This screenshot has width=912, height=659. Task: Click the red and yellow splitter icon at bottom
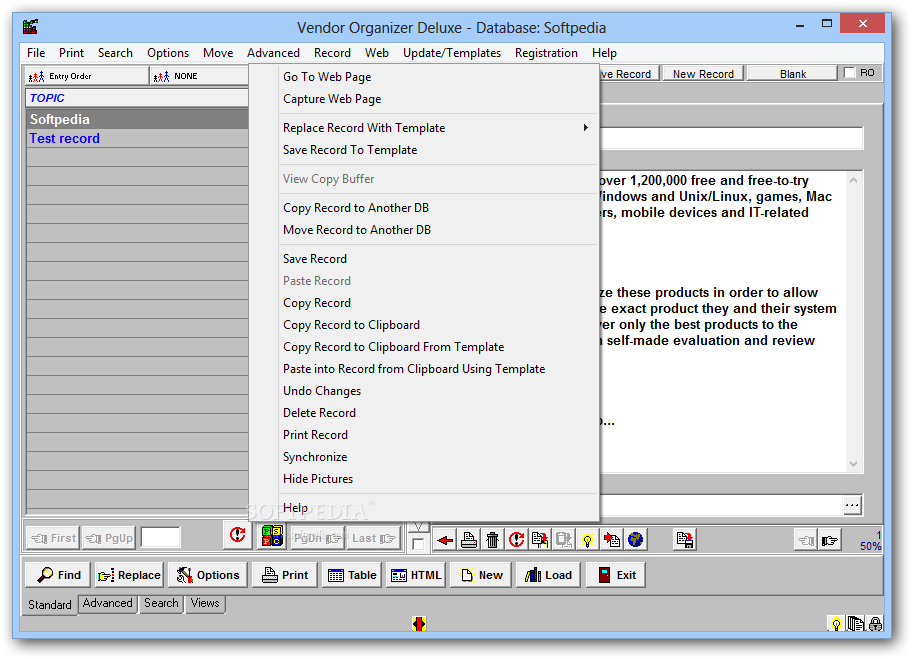coord(419,624)
